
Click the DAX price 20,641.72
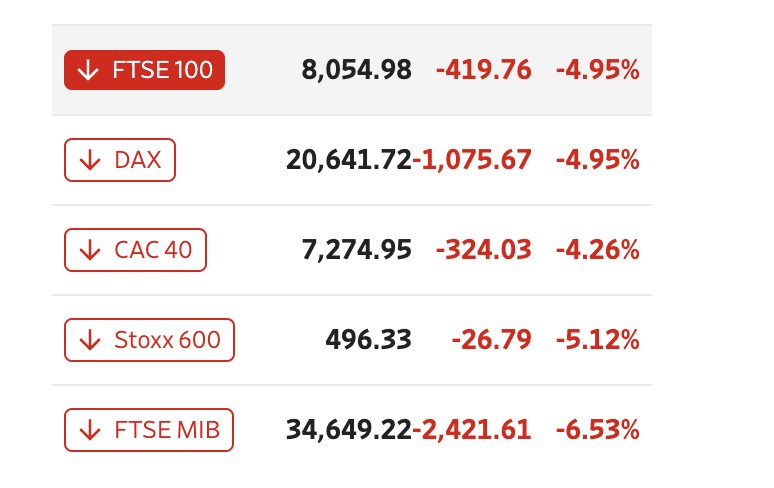pos(348,160)
